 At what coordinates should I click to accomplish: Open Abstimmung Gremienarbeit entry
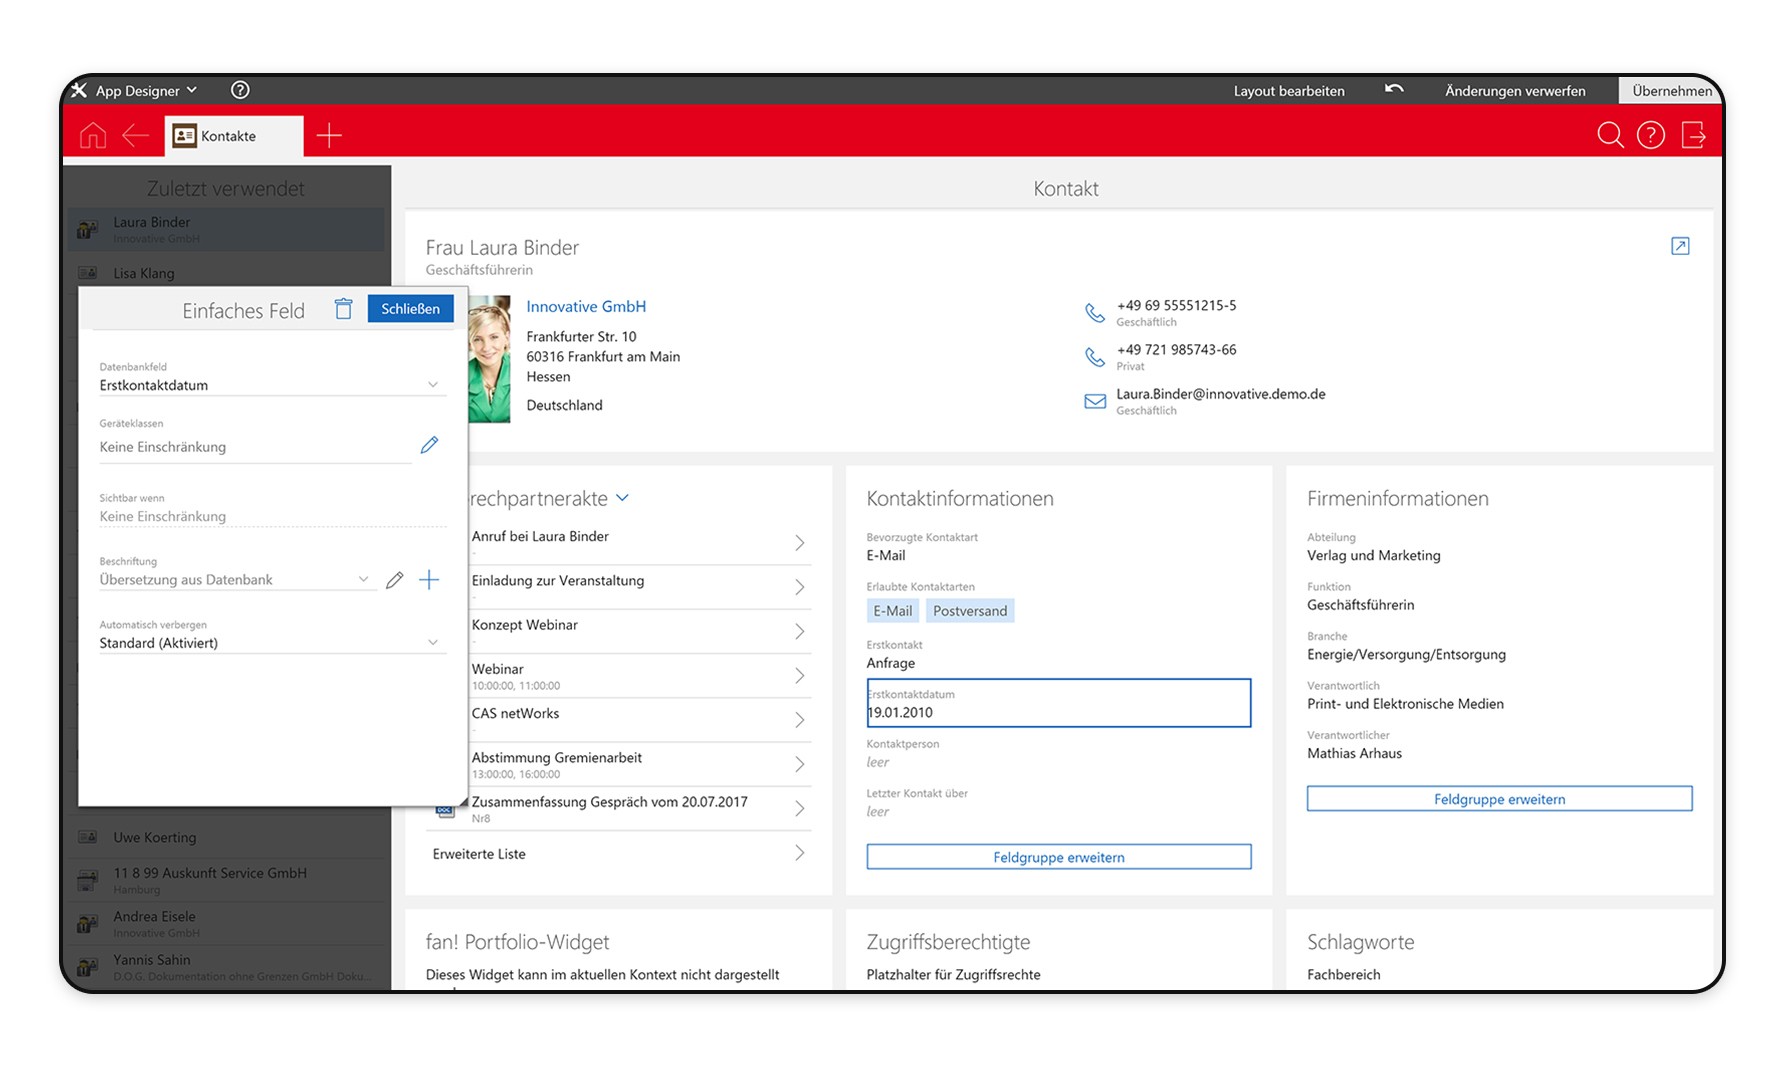pos(638,764)
